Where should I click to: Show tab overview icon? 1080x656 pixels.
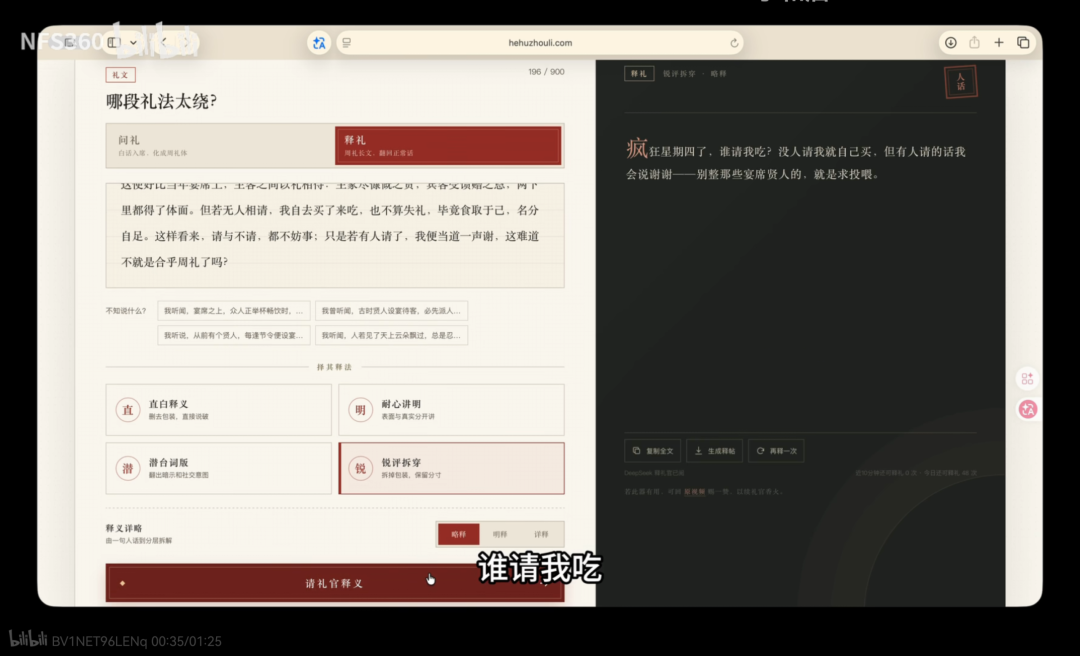click(1024, 43)
